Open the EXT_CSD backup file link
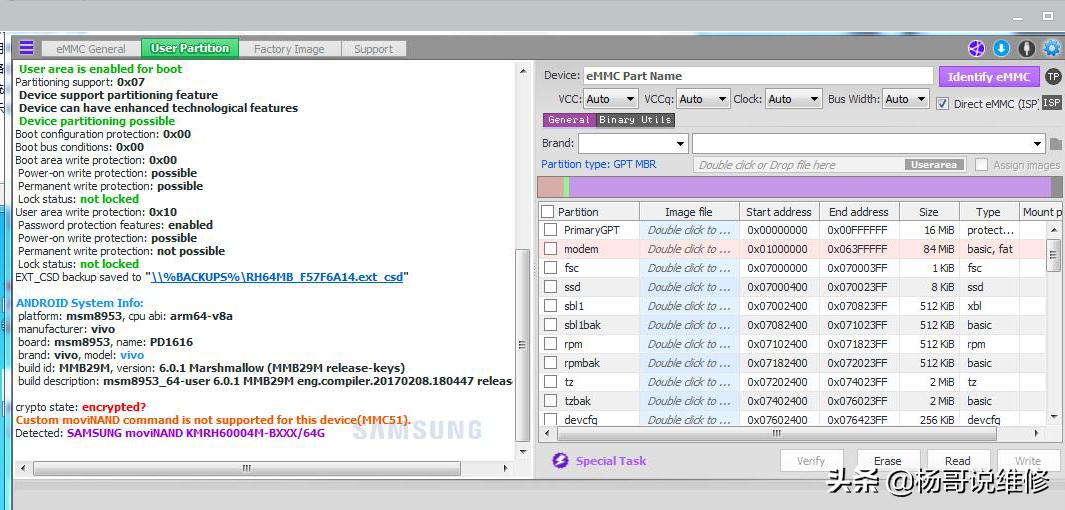The image size is (1065, 510). (x=277, y=277)
